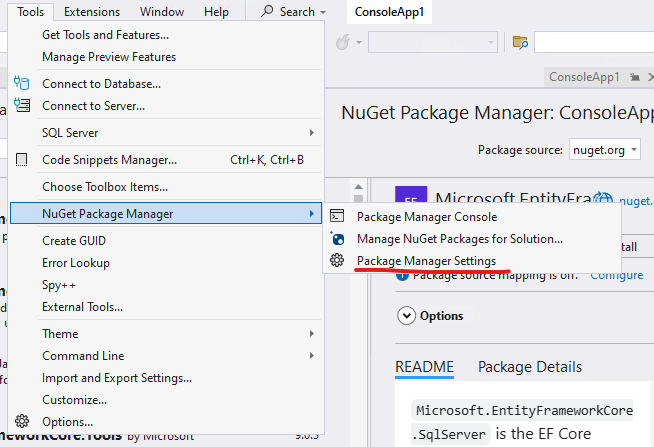Open Package Manager Settings

(x=426, y=261)
